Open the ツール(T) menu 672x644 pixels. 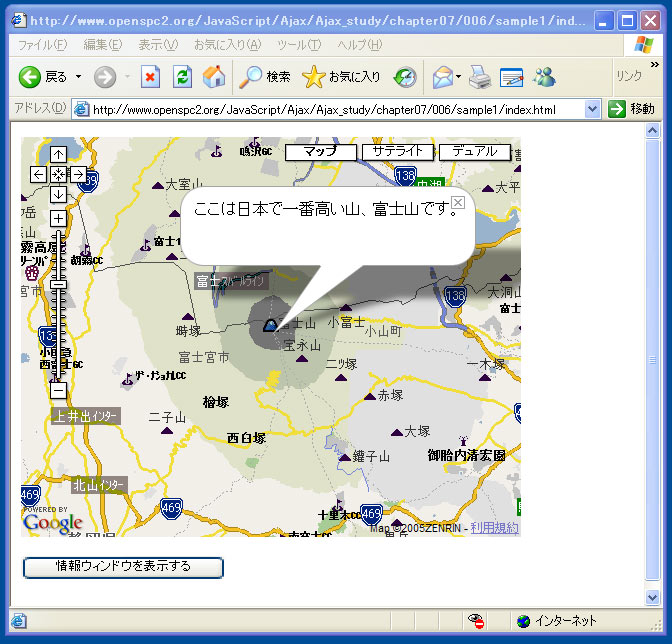pos(299,45)
